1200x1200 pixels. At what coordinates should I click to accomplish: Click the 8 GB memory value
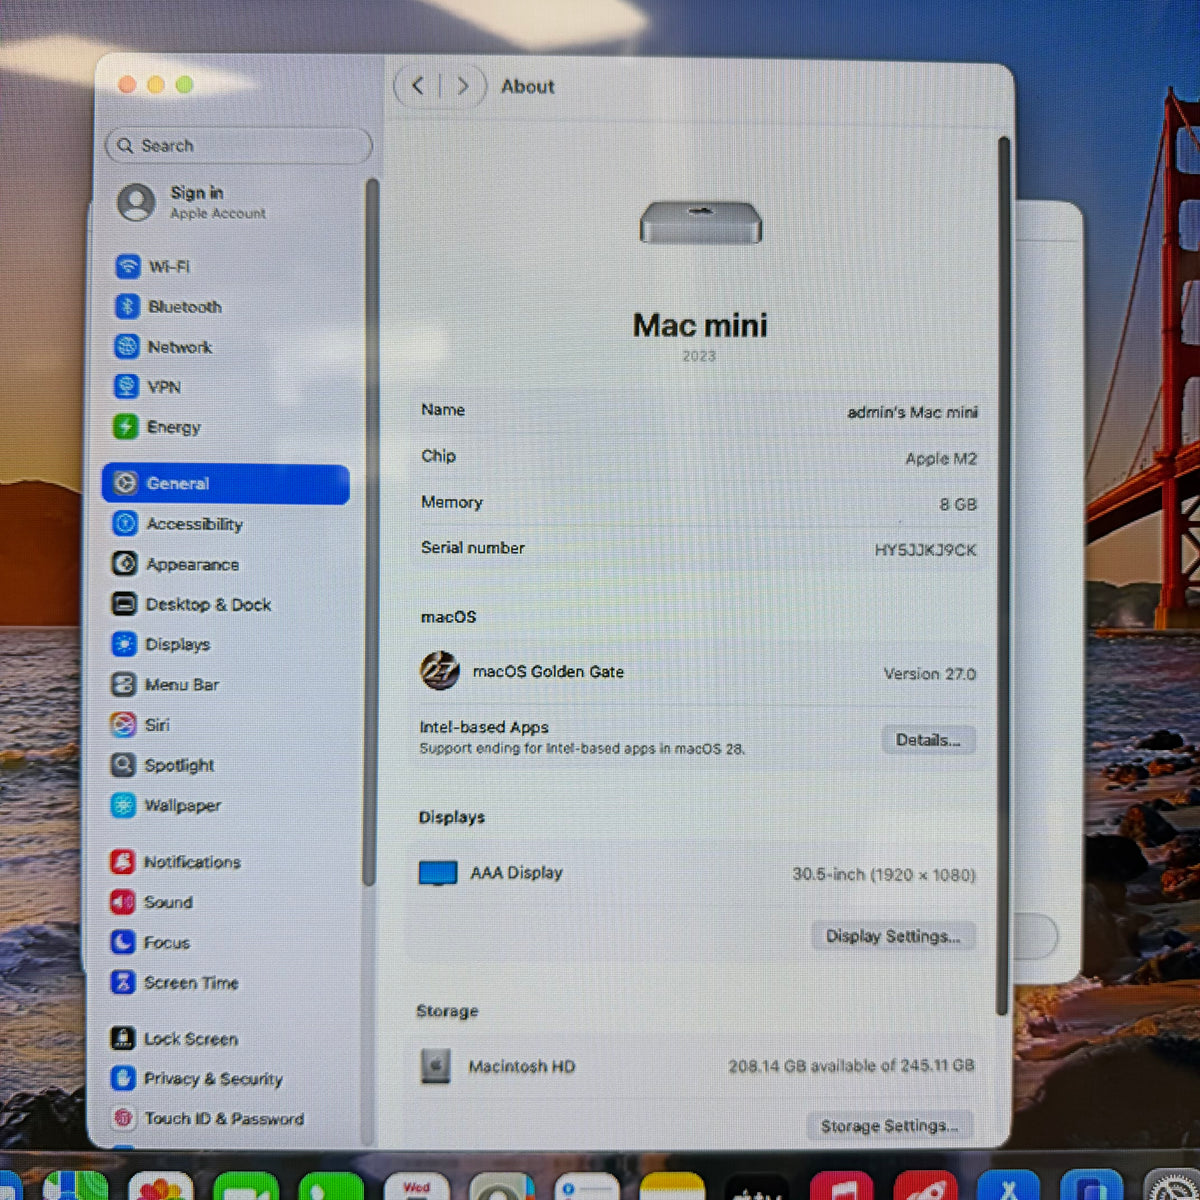[958, 505]
